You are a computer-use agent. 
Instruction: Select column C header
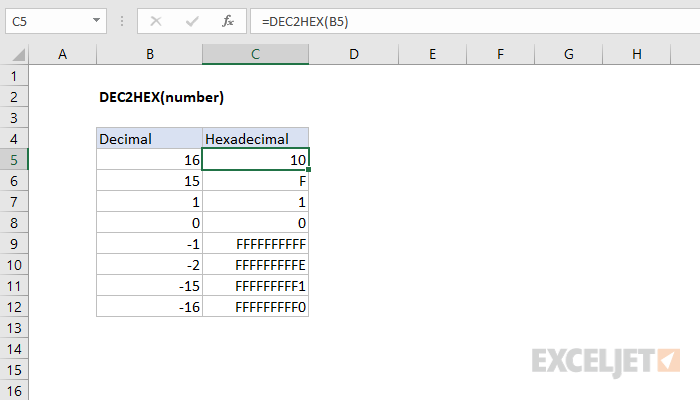255,54
